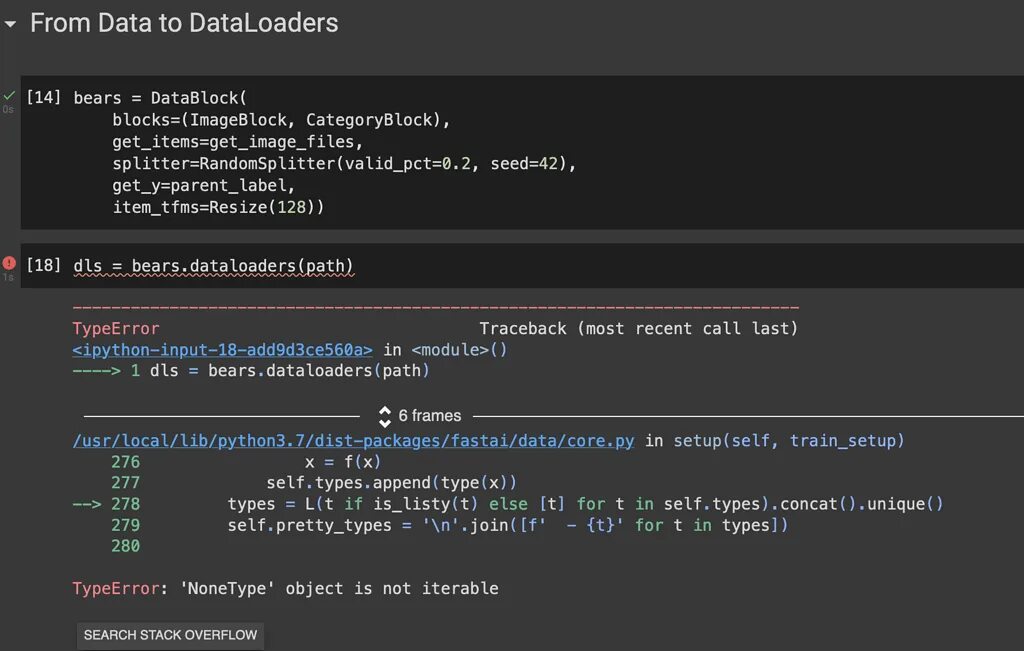Click the Traceback (most recent call last) text
Screen dimensions: 1024x651
pos(639,328)
